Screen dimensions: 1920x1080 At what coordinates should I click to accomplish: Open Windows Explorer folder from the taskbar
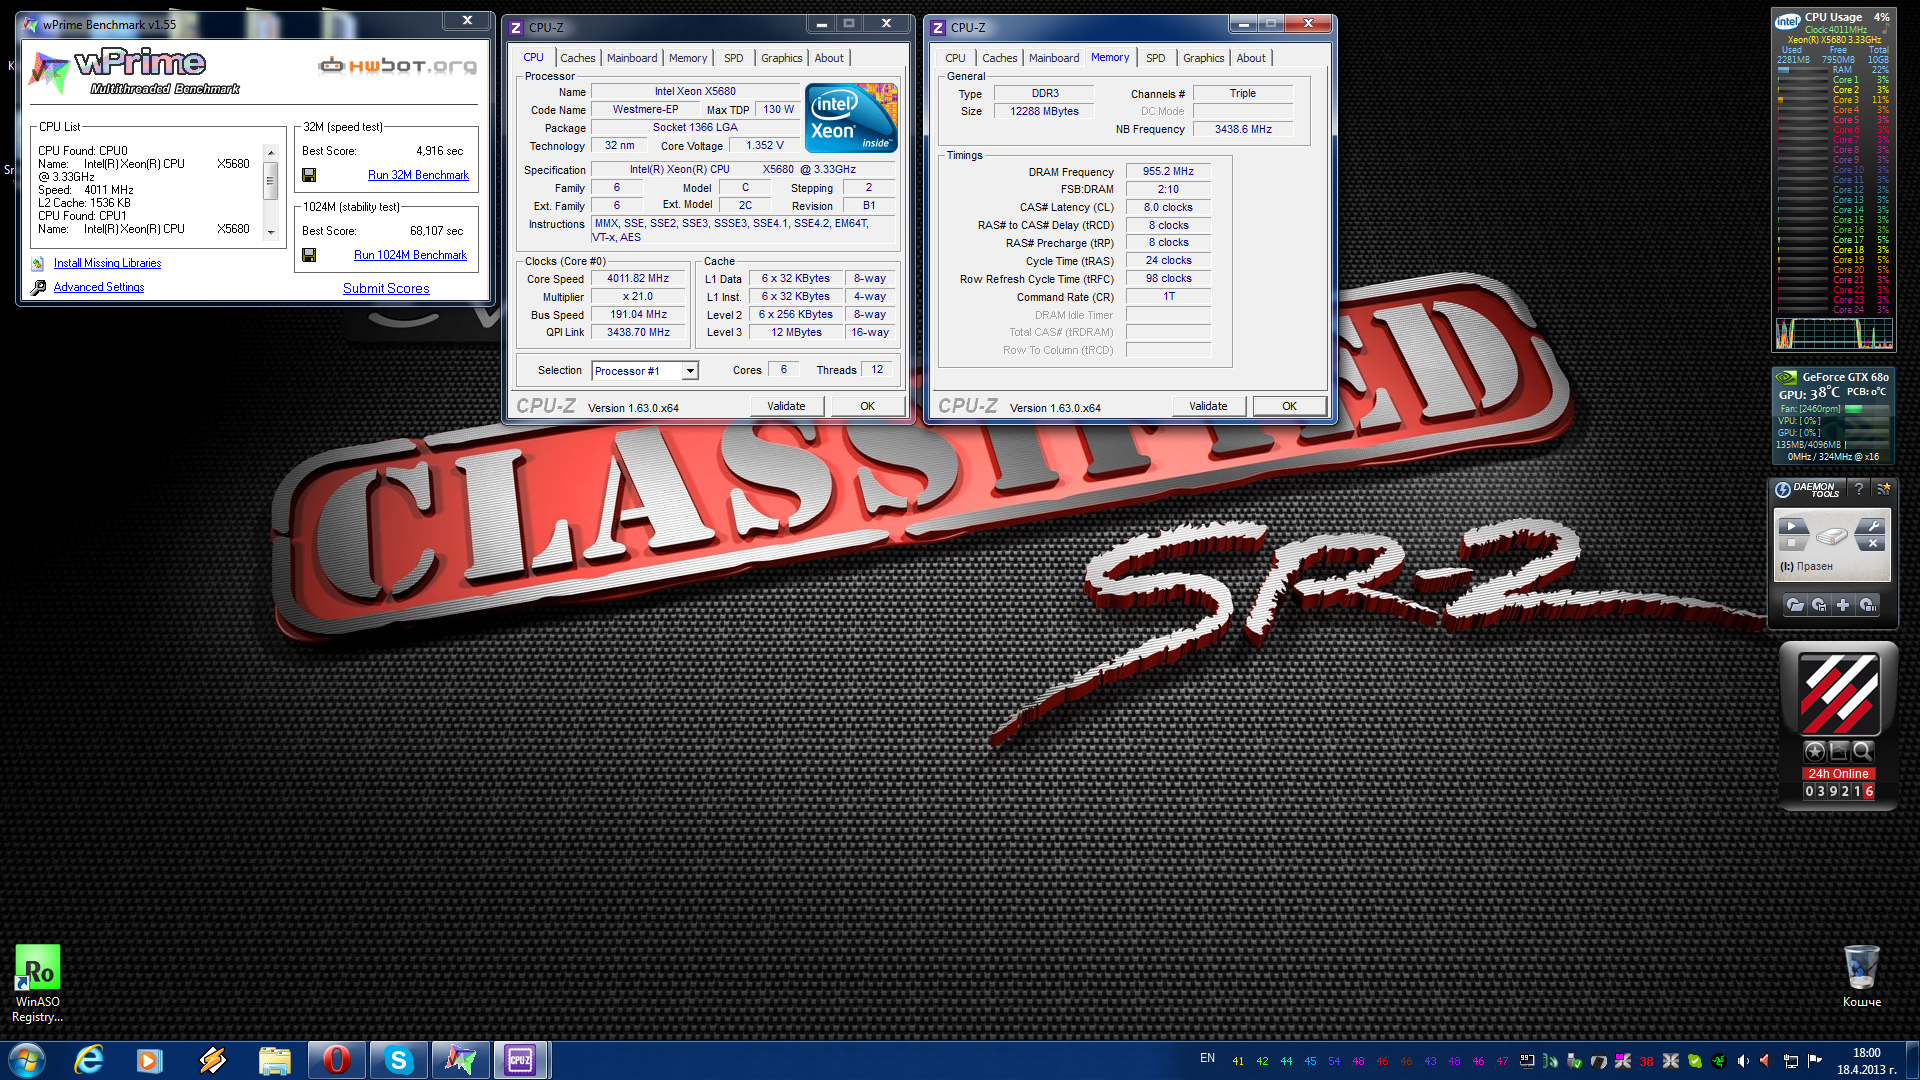pos(274,1060)
